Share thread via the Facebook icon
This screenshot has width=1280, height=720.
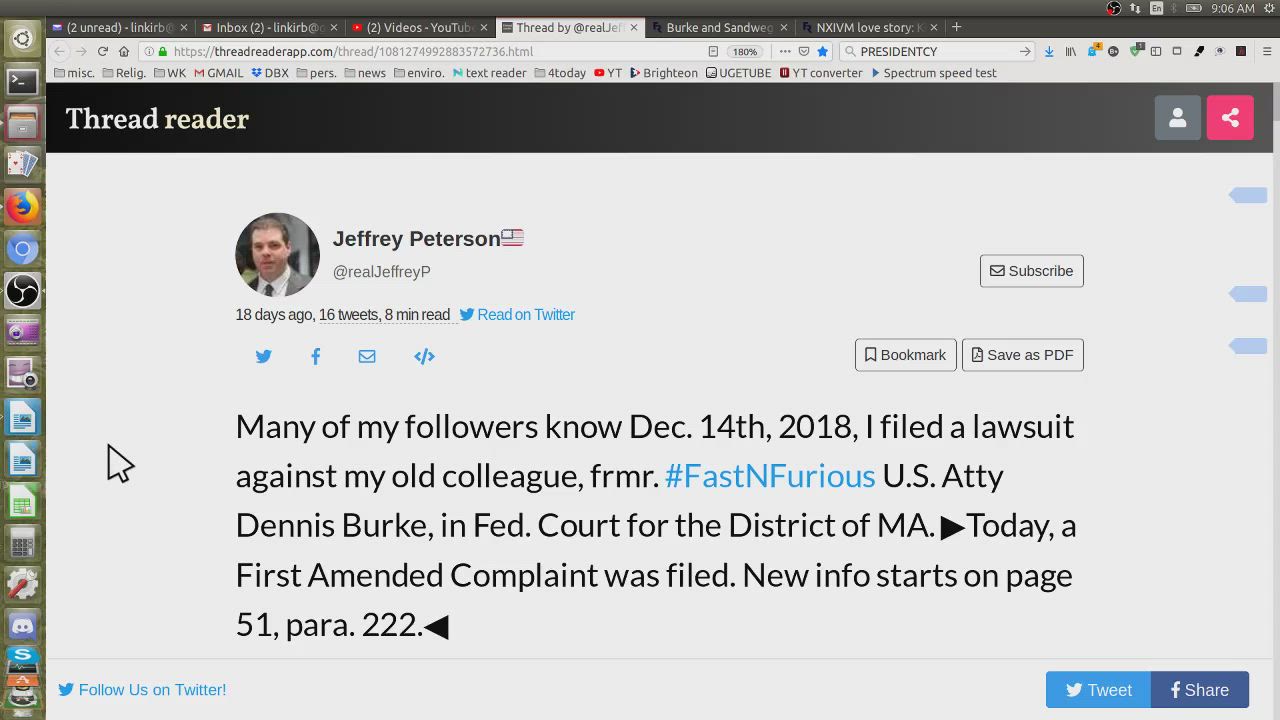pyautogui.click(x=315, y=356)
